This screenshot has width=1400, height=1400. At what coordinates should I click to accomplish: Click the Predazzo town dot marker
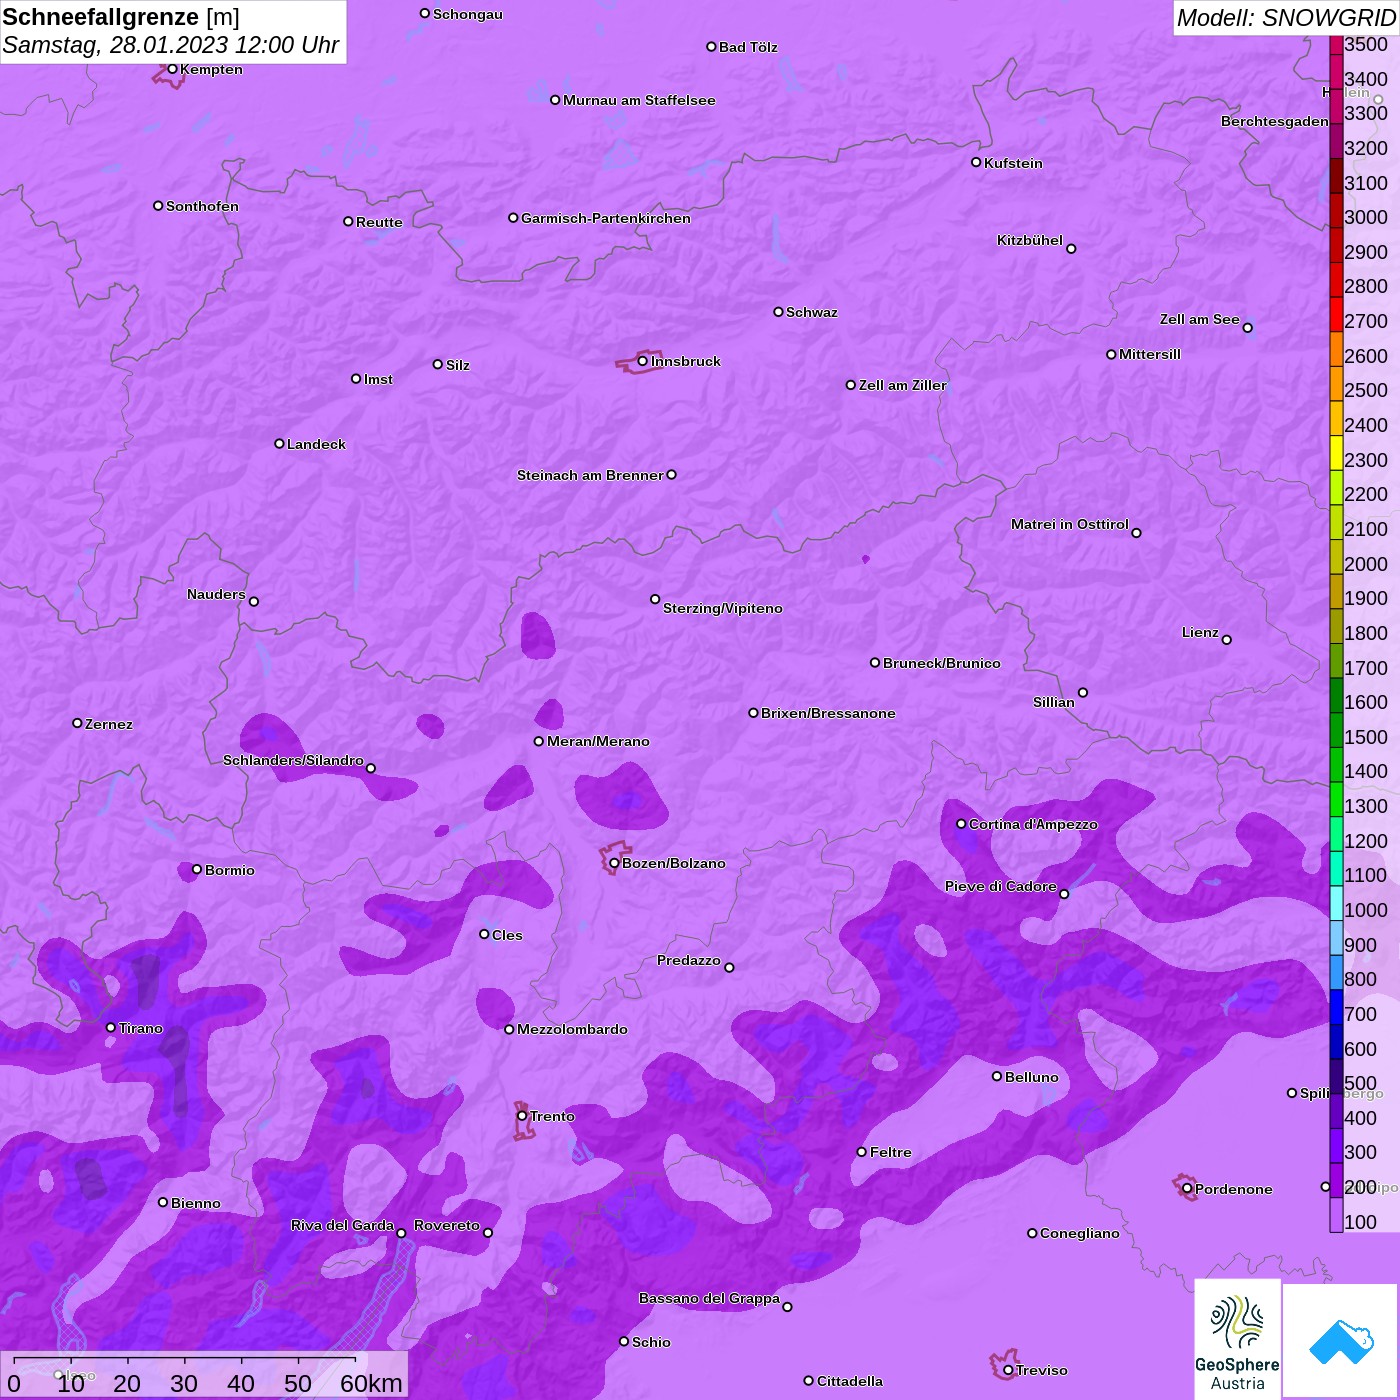[x=729, y=967]
